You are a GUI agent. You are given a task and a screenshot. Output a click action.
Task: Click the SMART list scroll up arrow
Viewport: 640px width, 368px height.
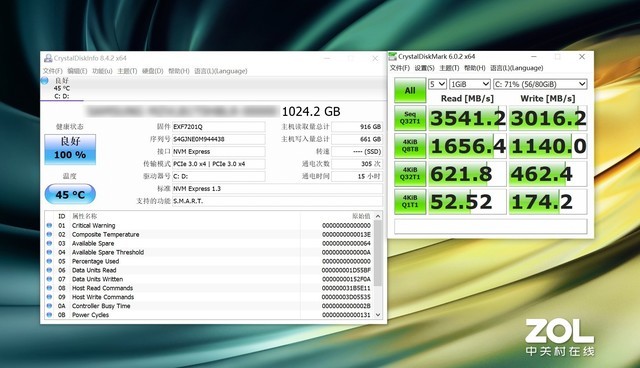[378, 216]
